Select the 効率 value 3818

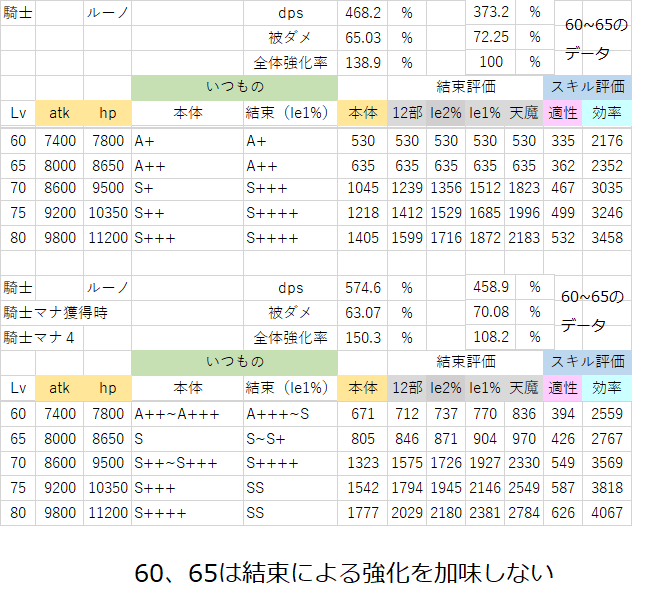click(x=607, y=488)
